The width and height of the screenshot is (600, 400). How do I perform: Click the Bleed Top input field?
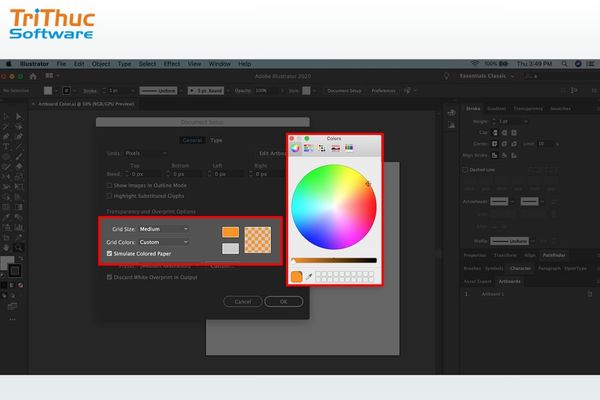point(144,174)
